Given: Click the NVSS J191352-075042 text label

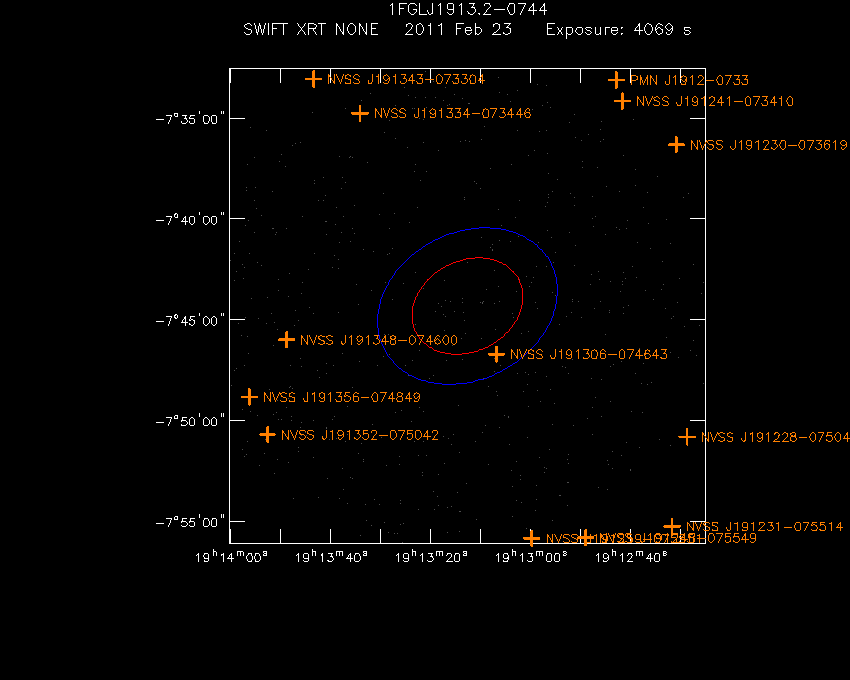Looking at the screenshot, I should click(x=360, y=435).
